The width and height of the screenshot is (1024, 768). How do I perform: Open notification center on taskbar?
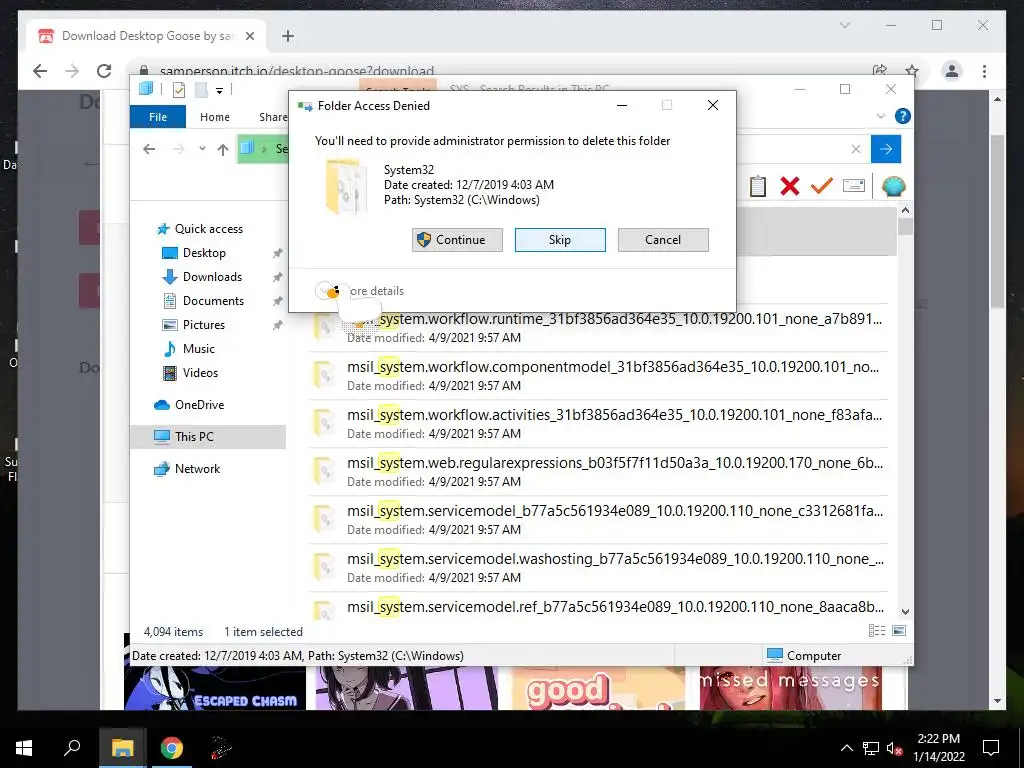(991, 748)
